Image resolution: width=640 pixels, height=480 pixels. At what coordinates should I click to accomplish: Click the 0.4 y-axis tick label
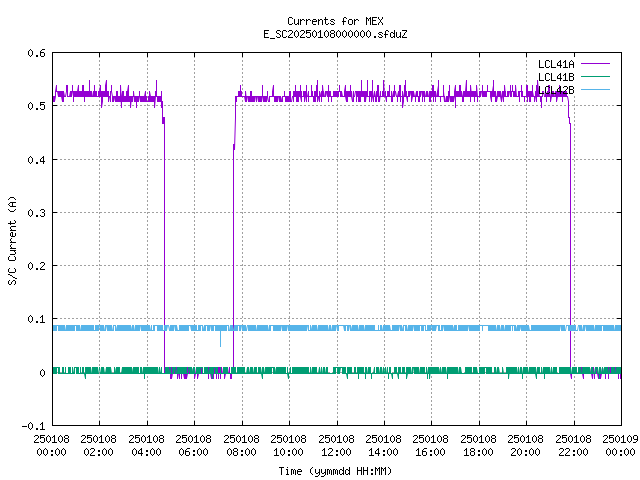click(x=36, y=160)
